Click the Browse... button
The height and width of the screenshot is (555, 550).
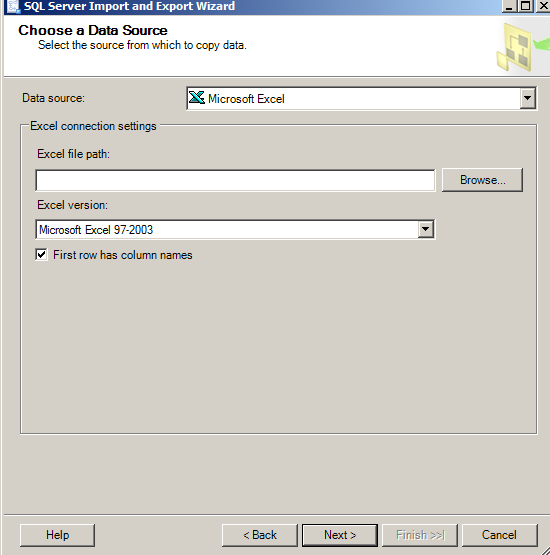click(482, 180)
